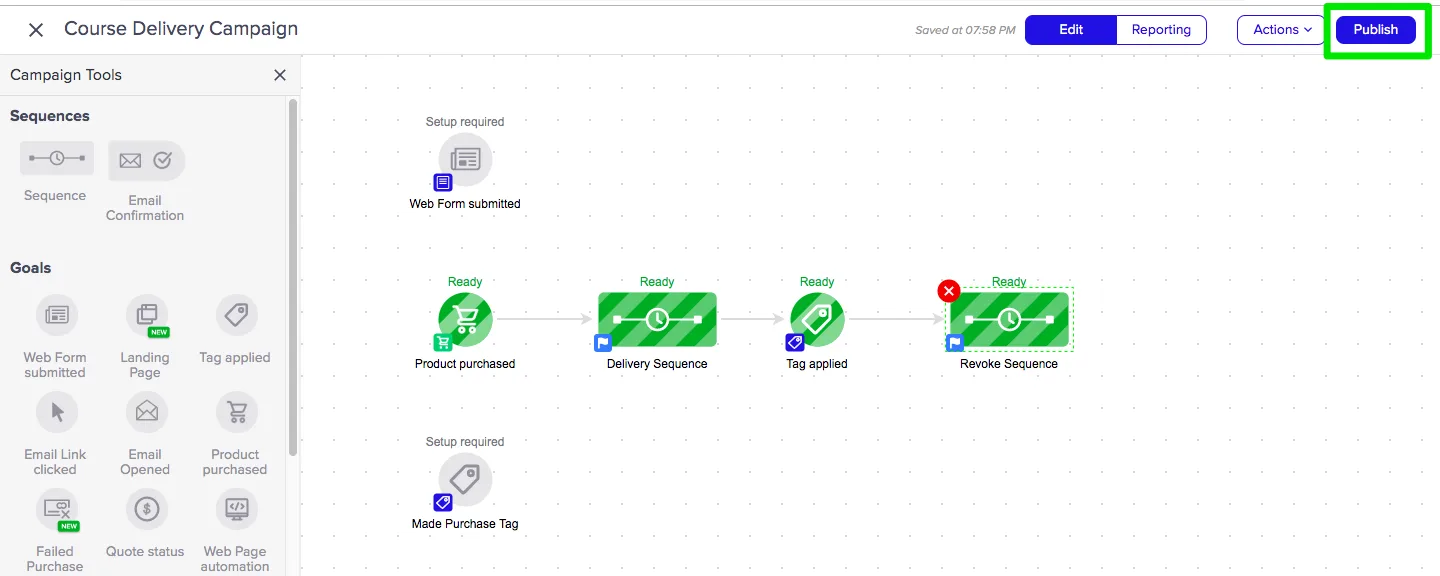Choose the Web Page automation goal
Image resolution: width=1440 pixels, height=576 pixels.
(x=236, y=510)
